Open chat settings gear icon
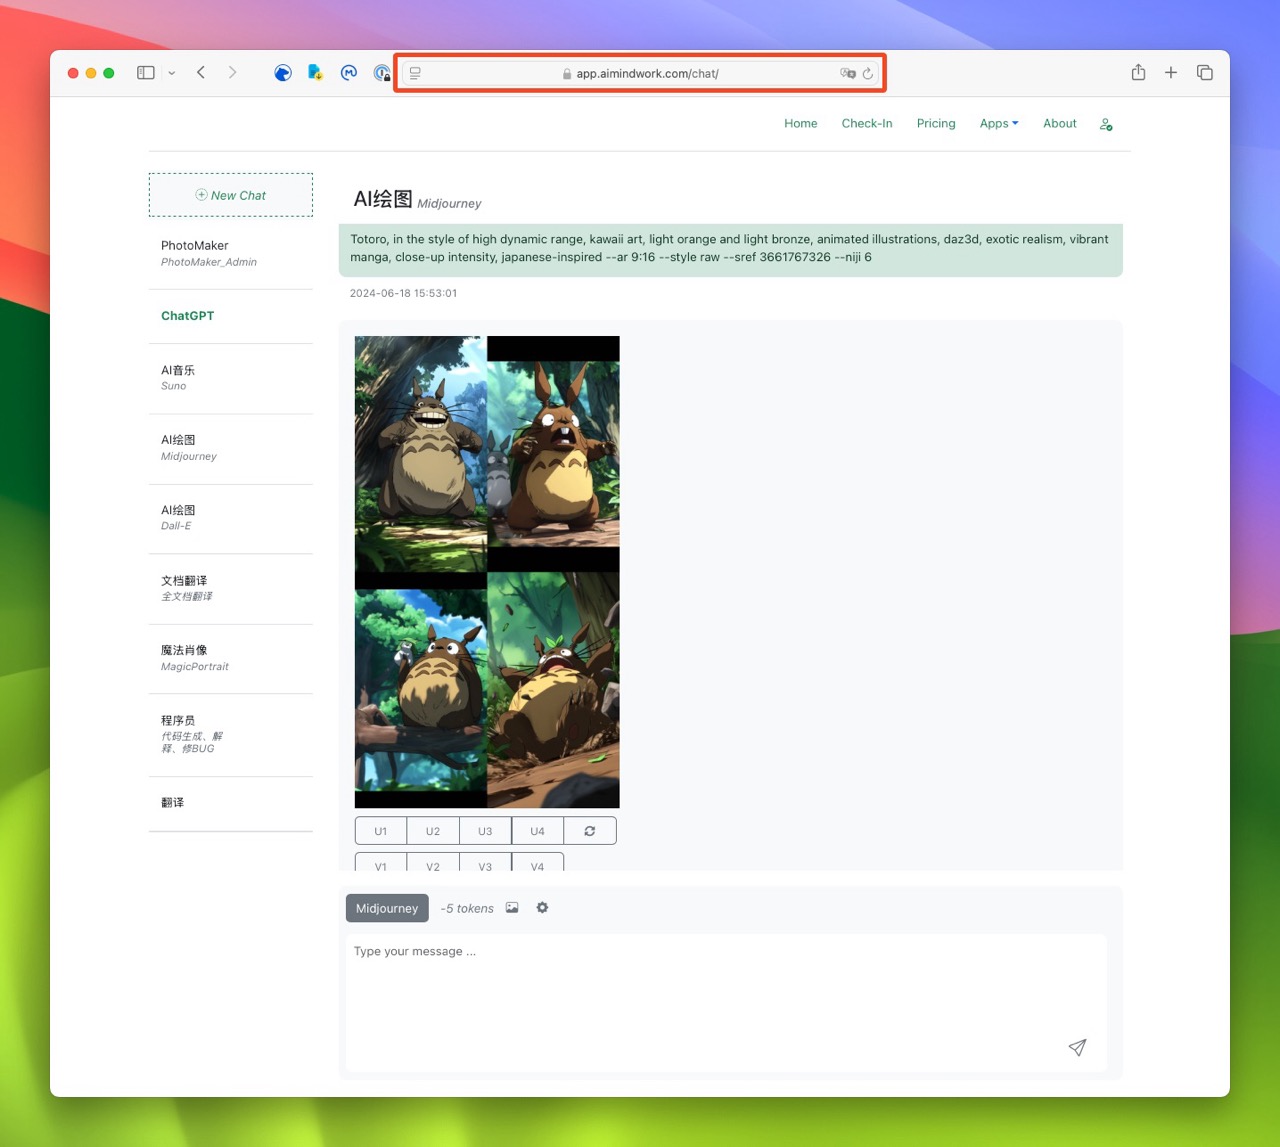 point(542,907)
